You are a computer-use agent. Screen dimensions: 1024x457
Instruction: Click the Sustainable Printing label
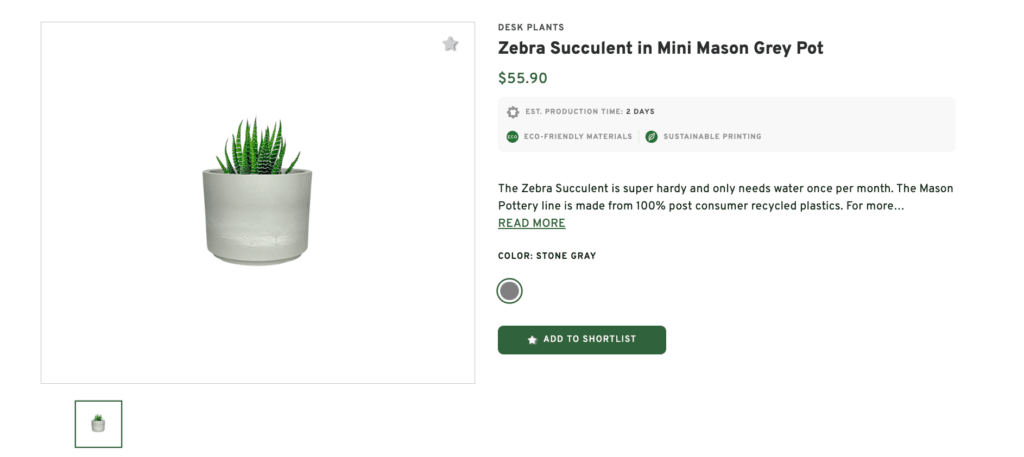(x=712, y=137)
